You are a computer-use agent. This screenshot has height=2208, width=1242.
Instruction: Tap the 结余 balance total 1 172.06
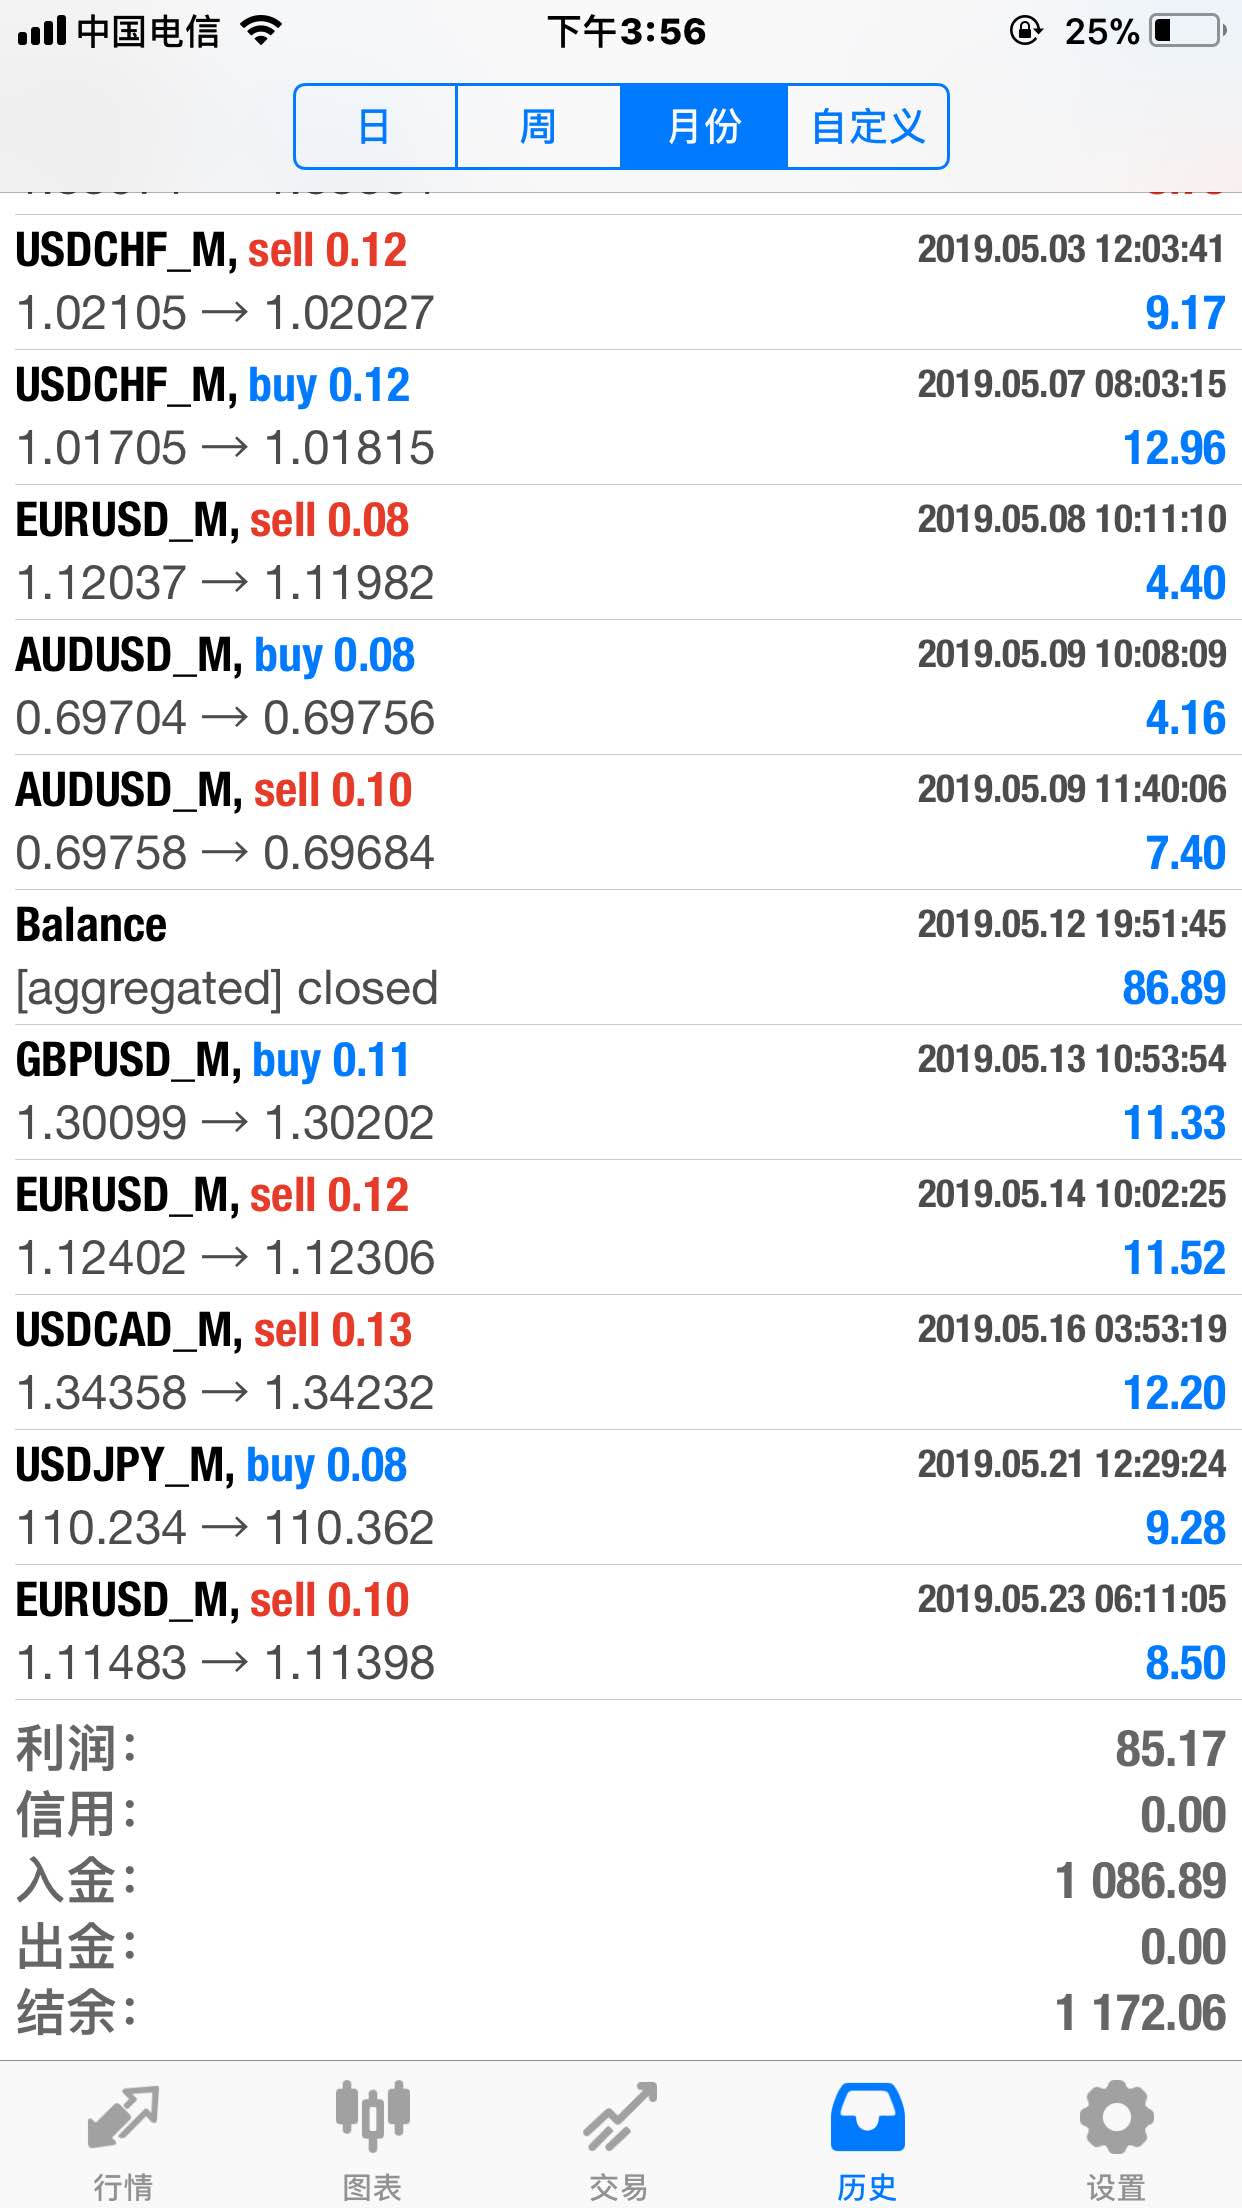1140,2013
